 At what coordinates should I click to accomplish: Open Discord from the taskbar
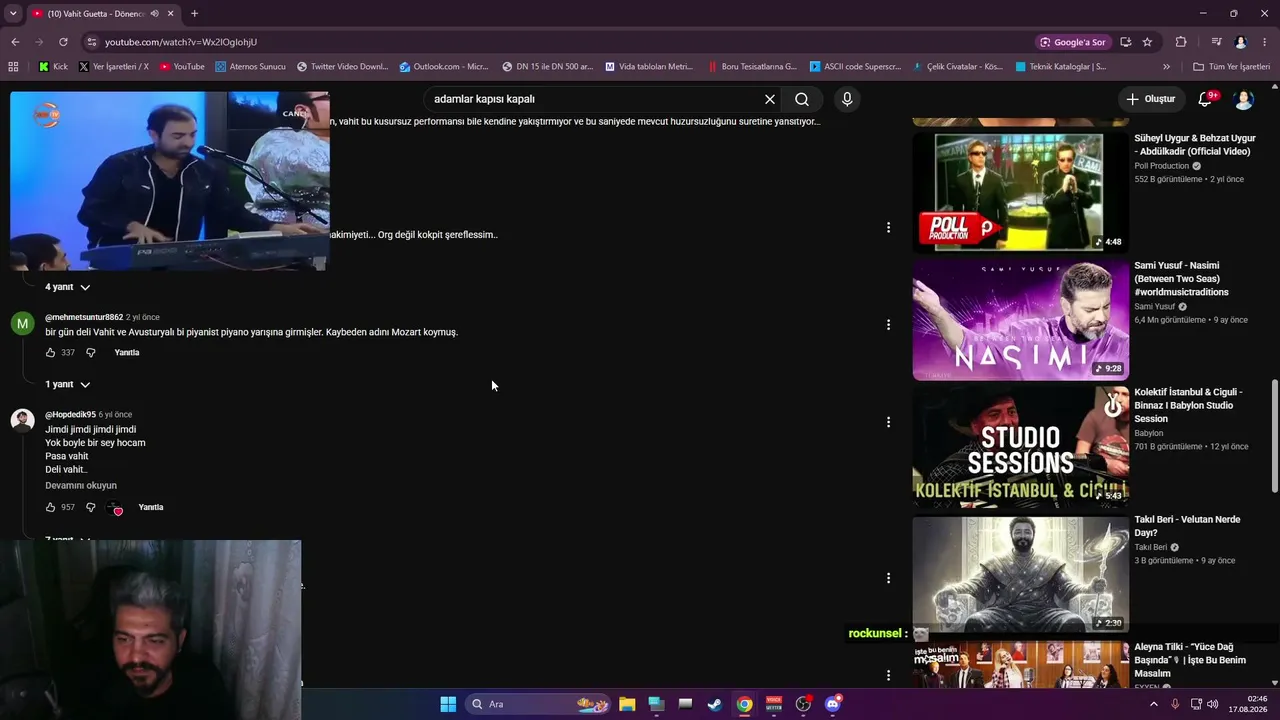[833, 704]
